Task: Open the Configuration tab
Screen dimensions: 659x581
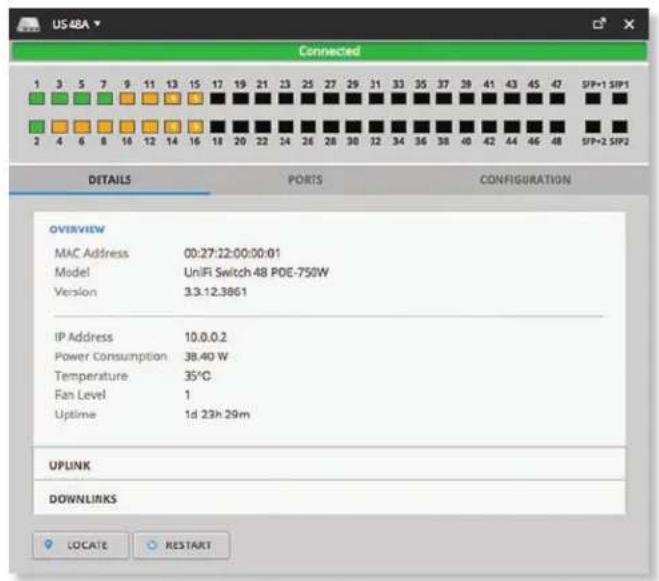Action: point(525,180)
